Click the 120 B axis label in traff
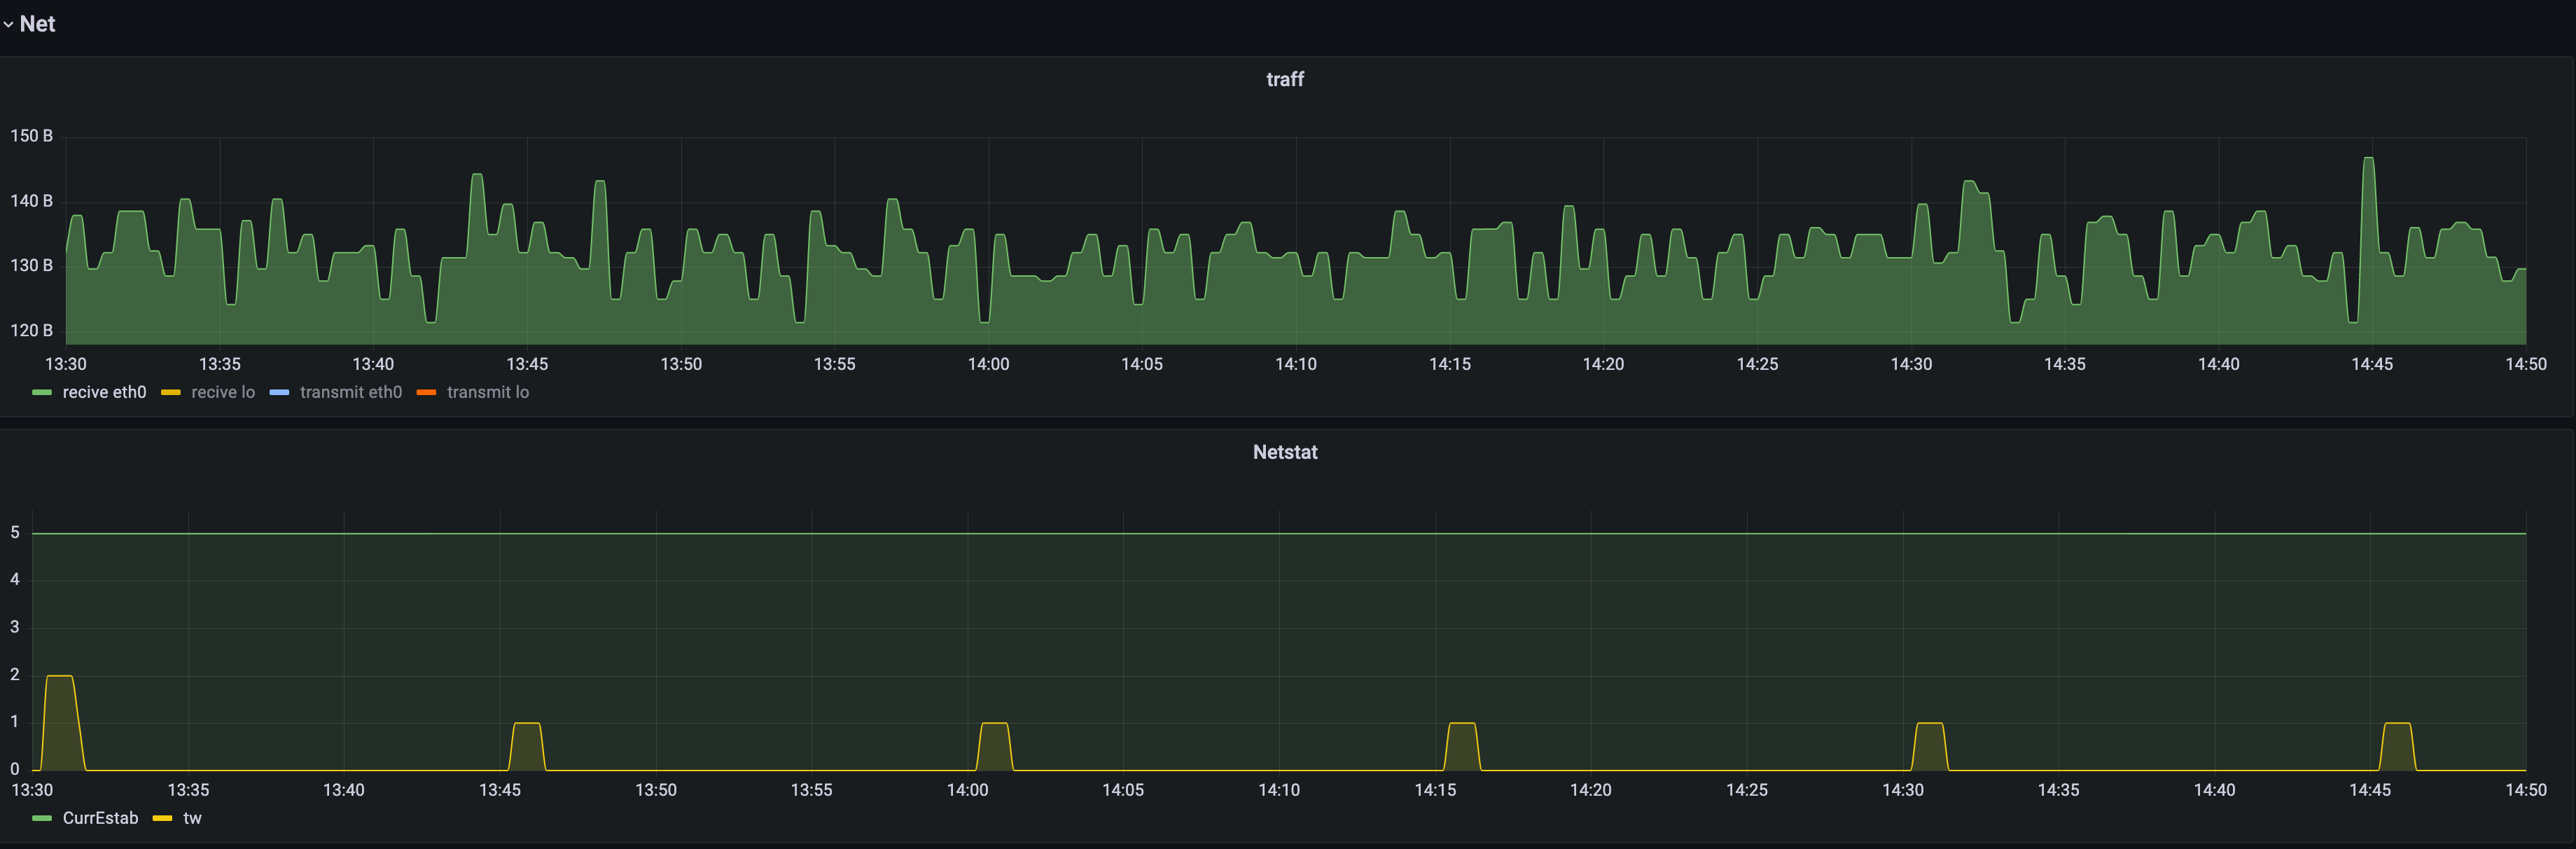This screenshot has height=849, width=2576. pos(31,331)
